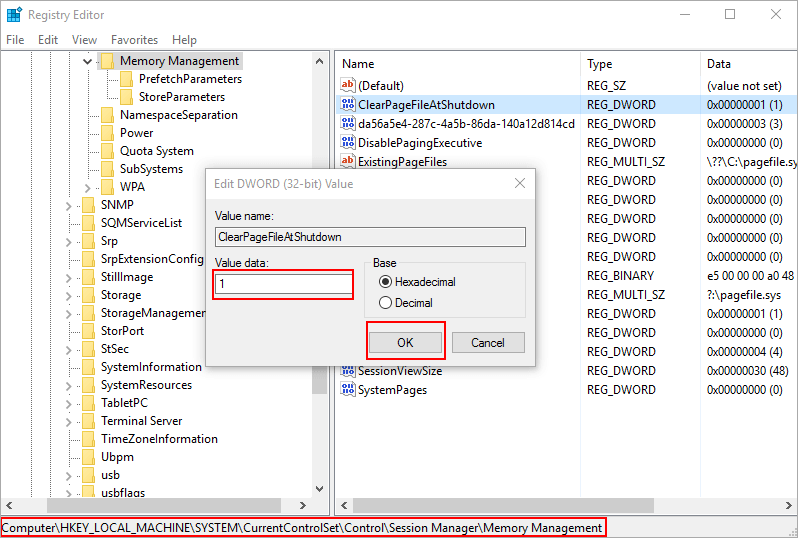The height and width of the screenshot is (538, 798).
Task: Select the TimeZoneInformation key
Action: click(159, 439)
